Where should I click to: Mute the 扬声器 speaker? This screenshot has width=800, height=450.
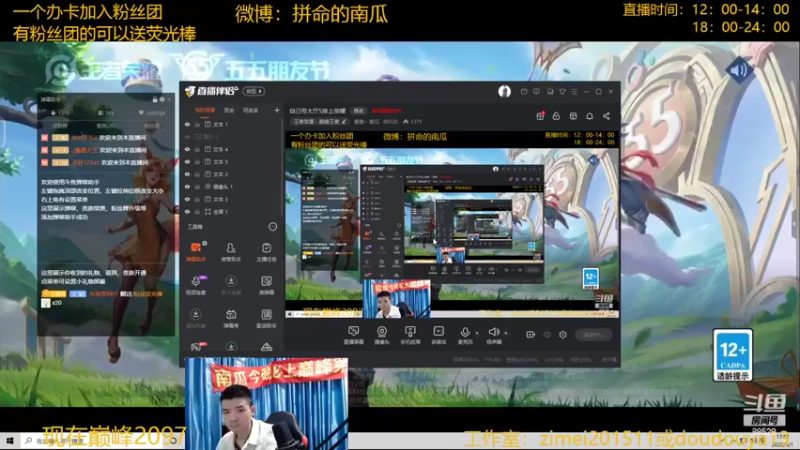click(493, 333)
